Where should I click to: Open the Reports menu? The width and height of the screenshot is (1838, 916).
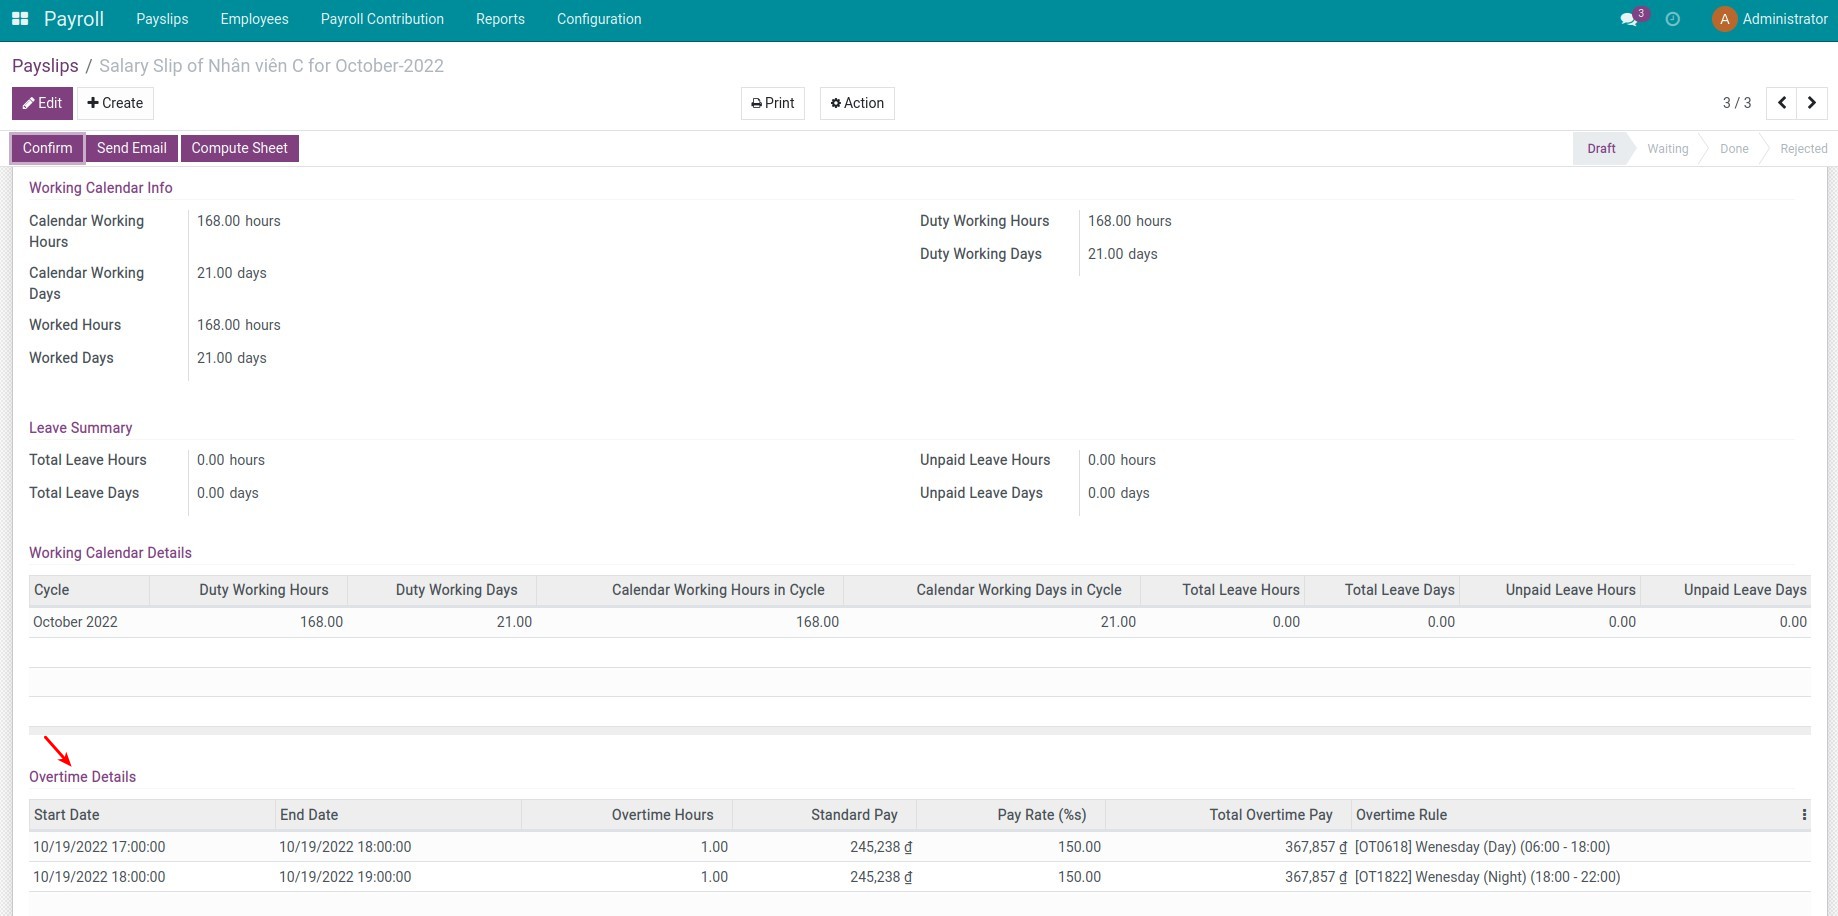500,19
